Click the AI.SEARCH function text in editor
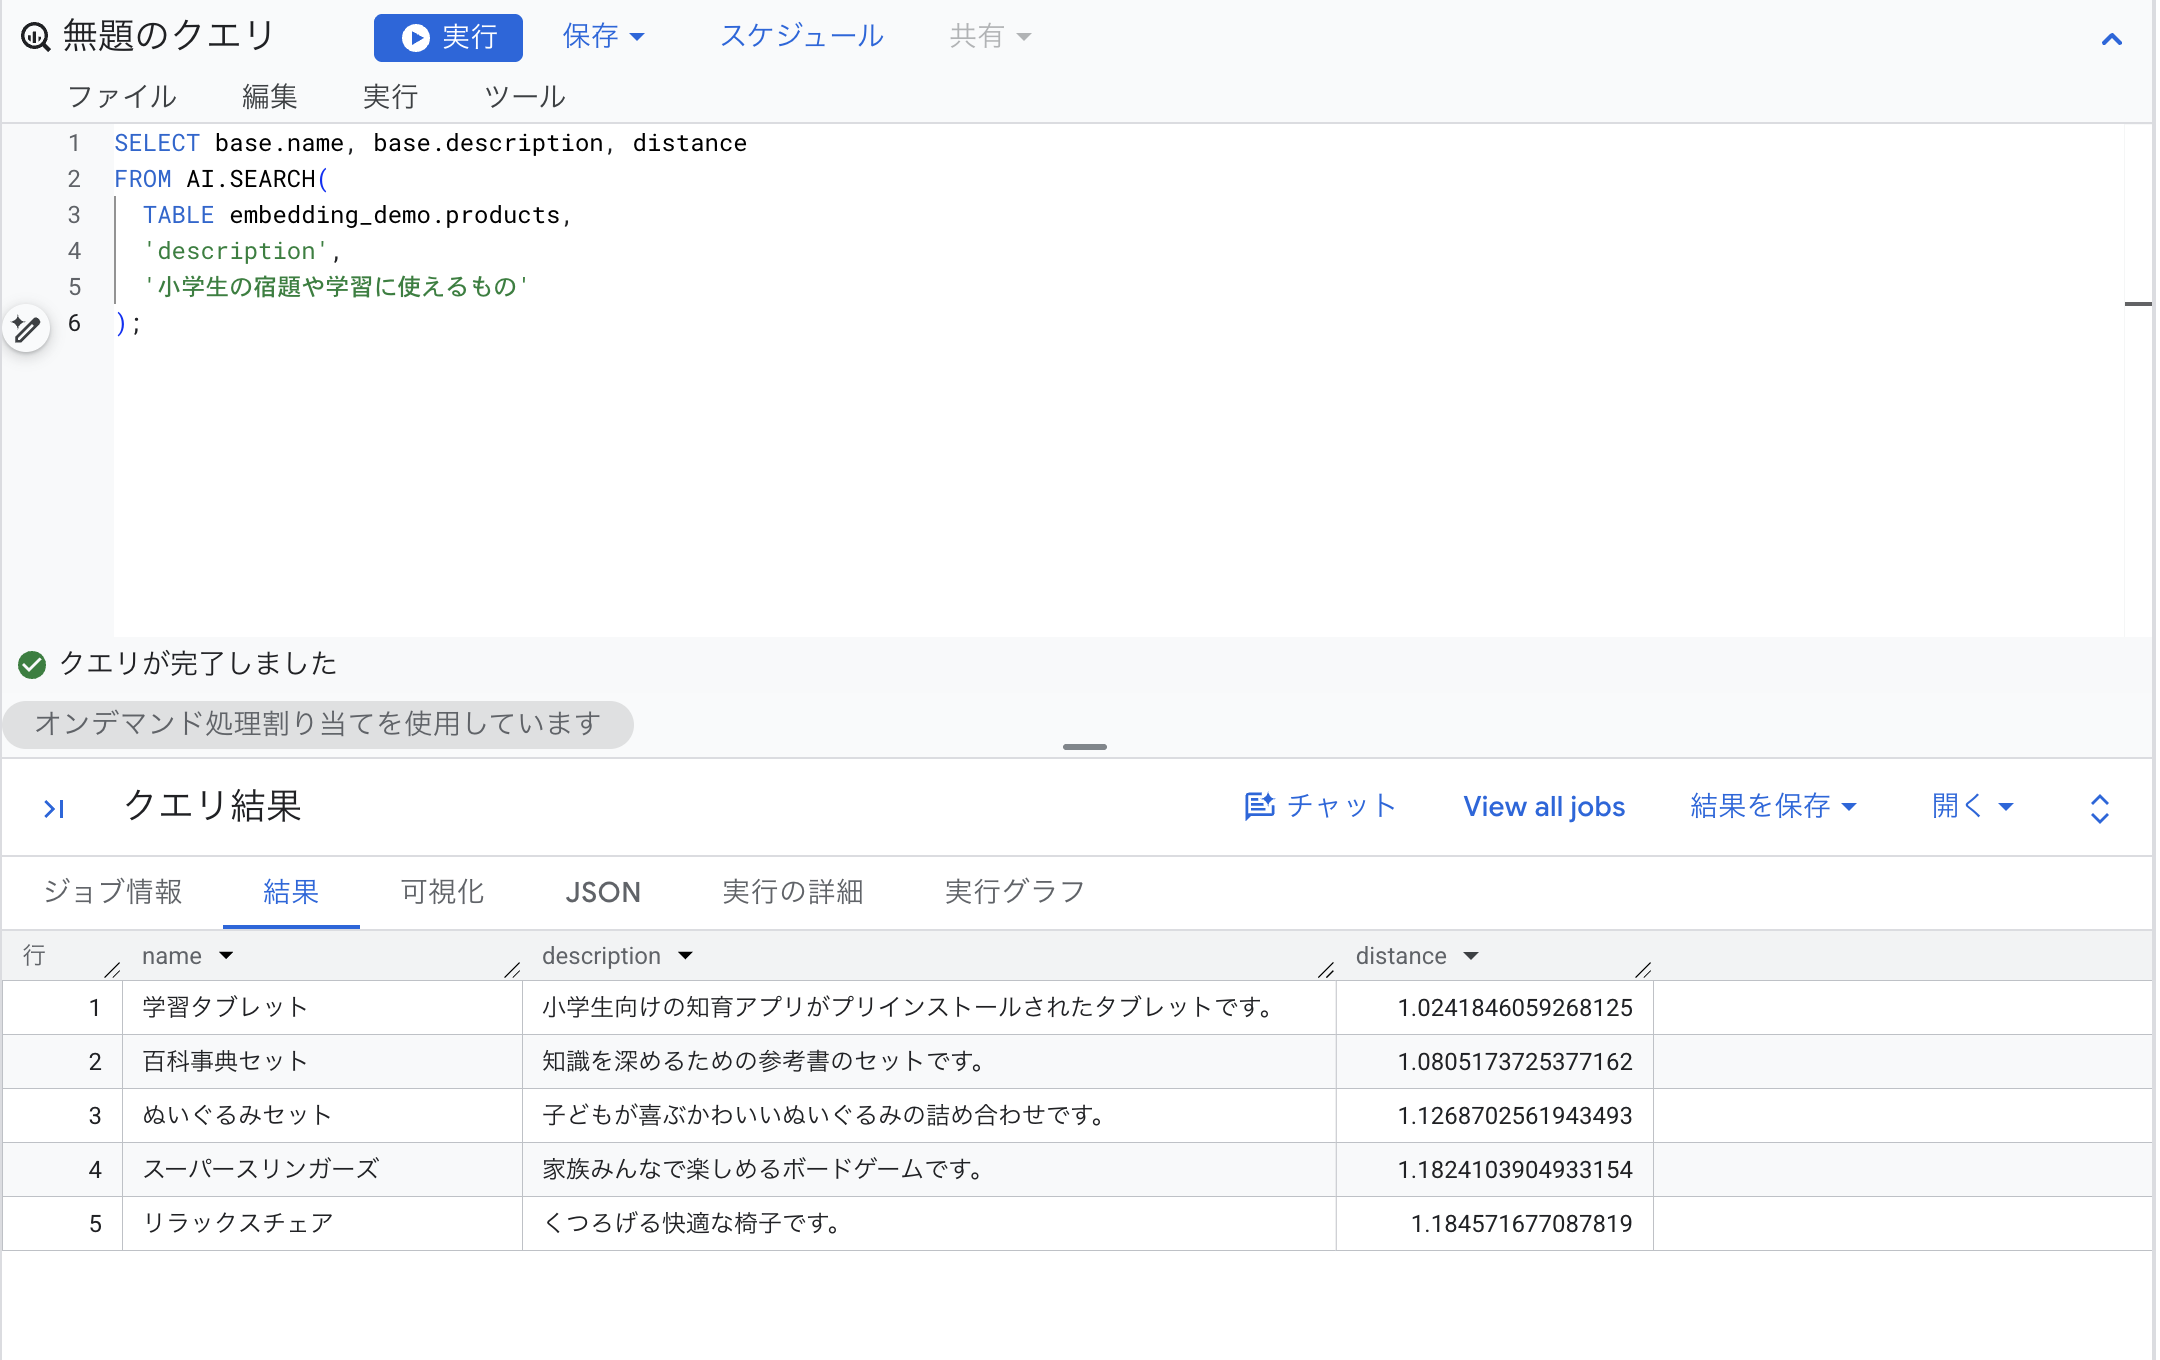The height and width of the screenshot is (1360, 2160). click(251, 179)
